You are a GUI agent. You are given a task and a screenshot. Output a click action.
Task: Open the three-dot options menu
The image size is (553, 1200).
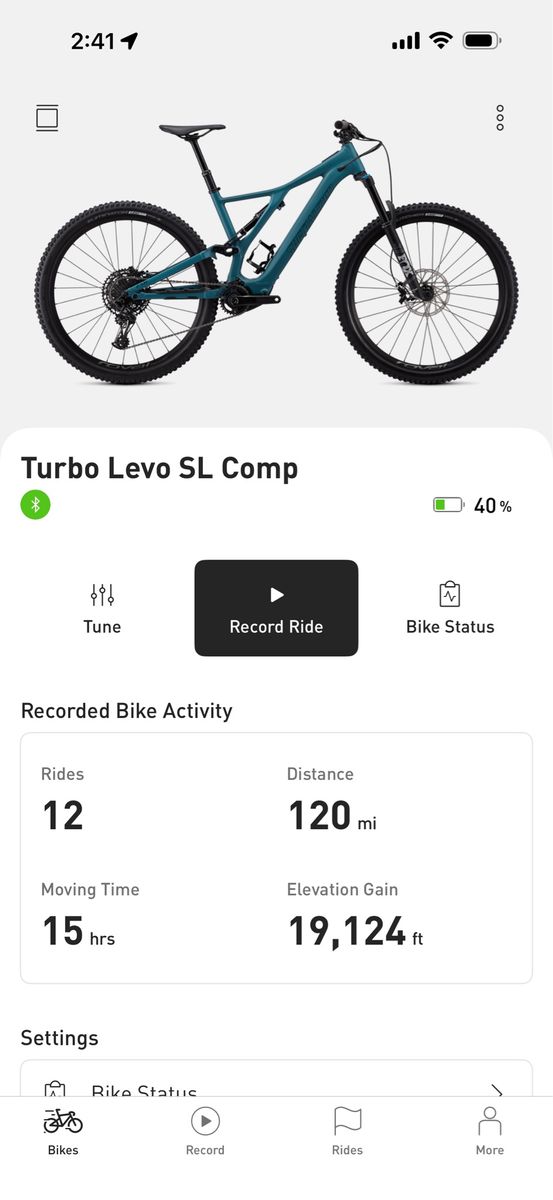coord(500,118)
